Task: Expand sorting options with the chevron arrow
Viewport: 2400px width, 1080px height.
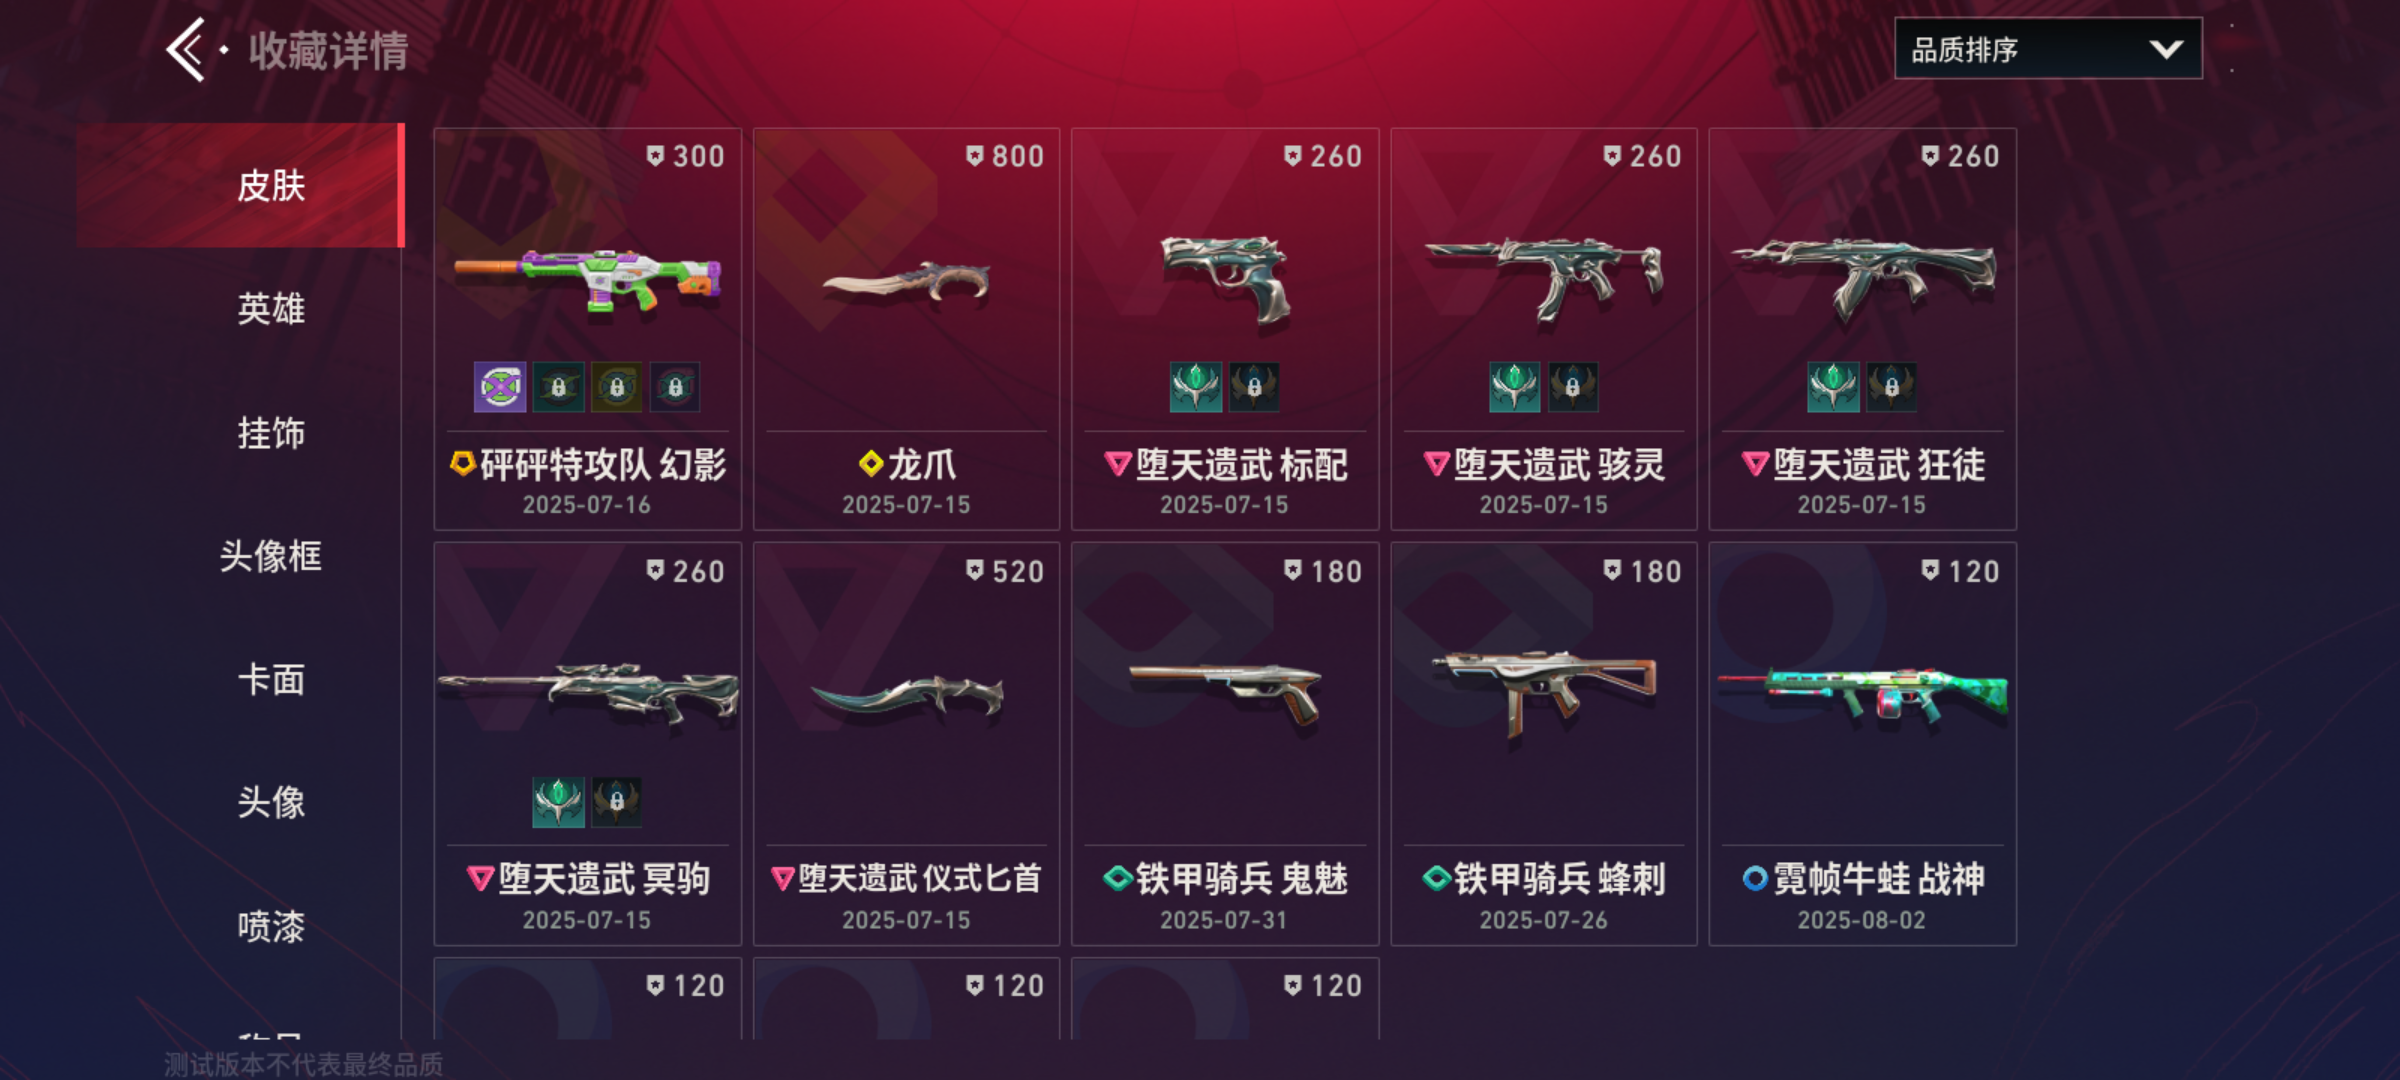Action: coord(2166,49)
